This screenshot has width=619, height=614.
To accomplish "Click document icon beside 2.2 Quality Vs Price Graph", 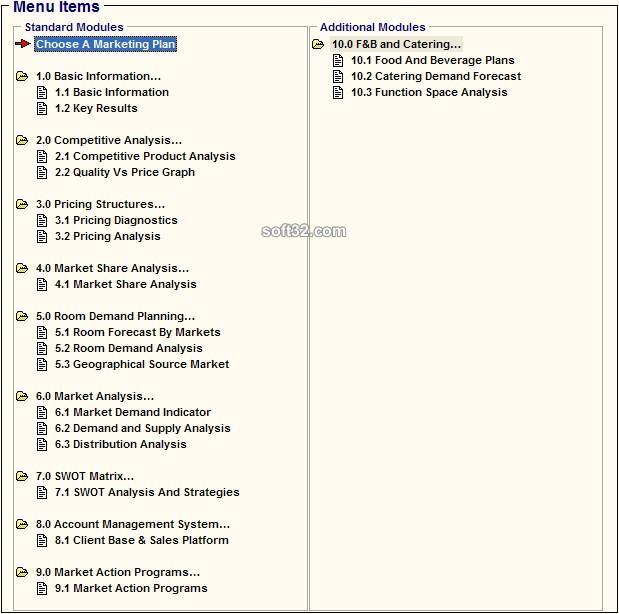I will [x=42, y=172].
